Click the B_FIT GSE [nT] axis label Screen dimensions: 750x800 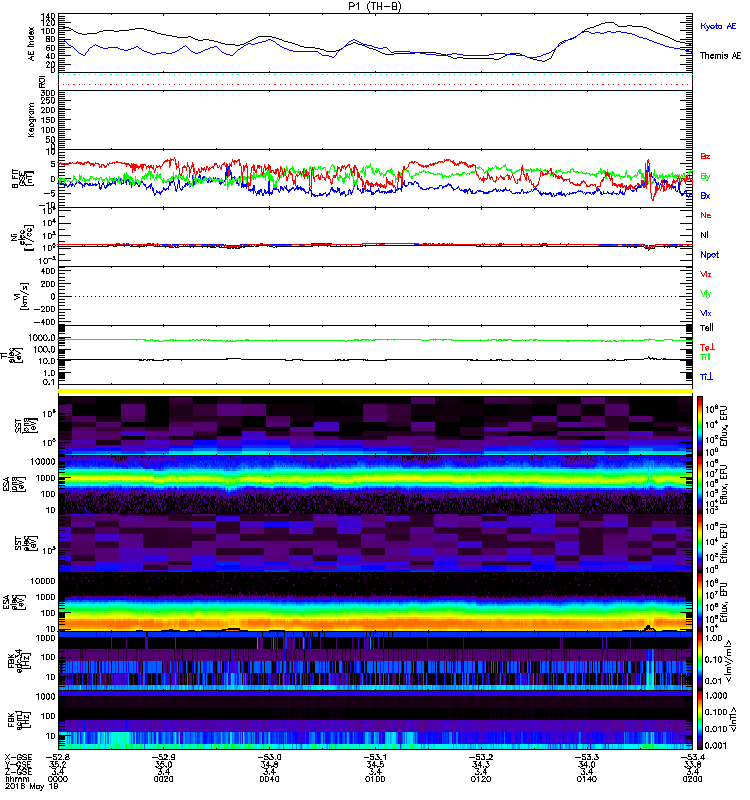tap(22, 178)
